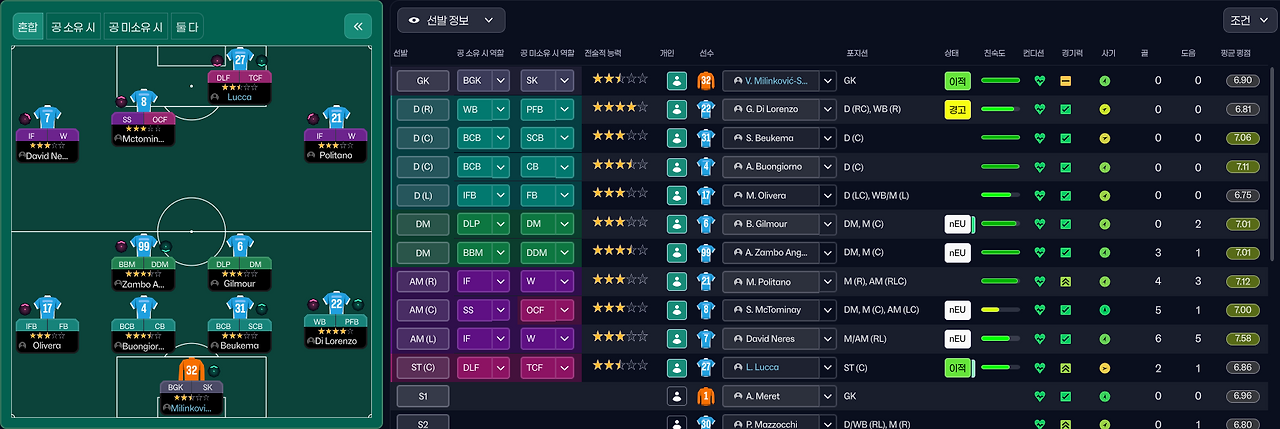Select Lucca's number 27 shirt on the pitch

click(x=240, y=59)
